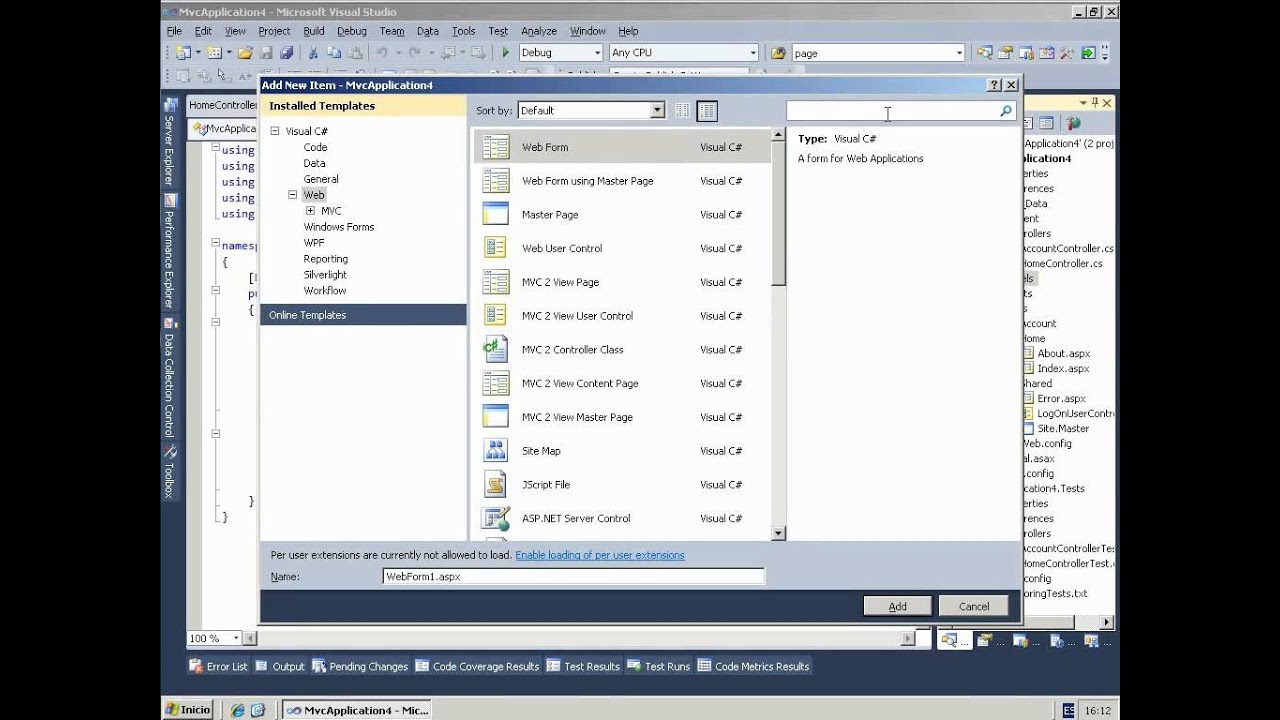Click the template list scroll down arrow
Screen dimensions: 1280x720
coord(778,534)
